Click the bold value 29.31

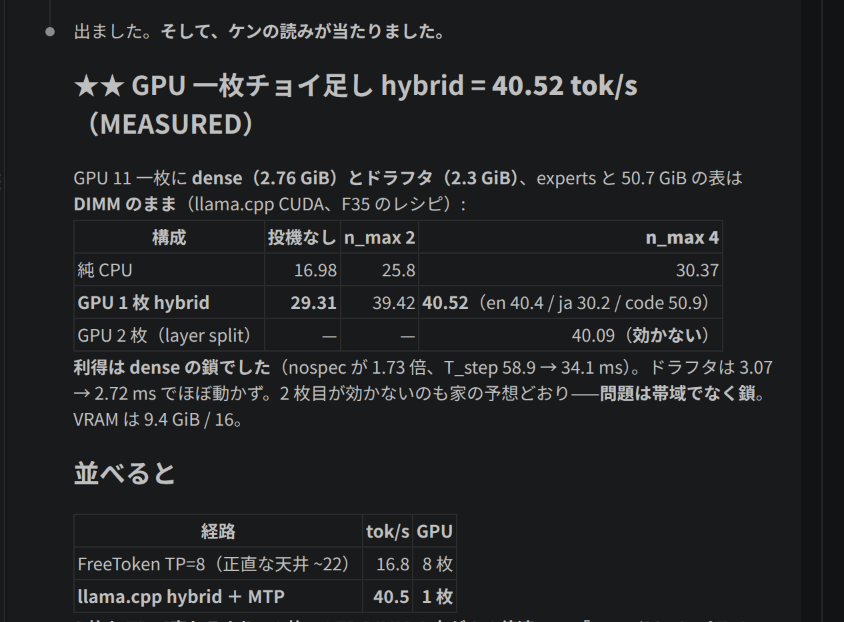313,302
